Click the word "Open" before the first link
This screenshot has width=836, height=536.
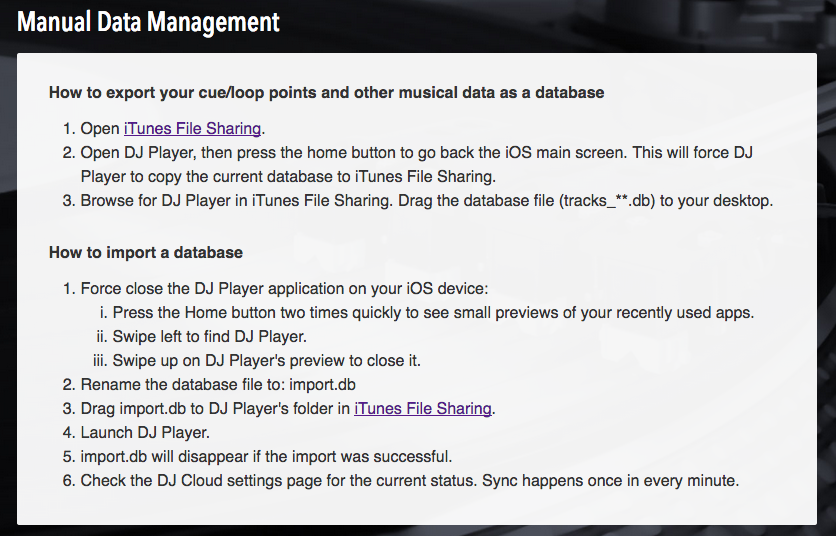coord(100,129)
